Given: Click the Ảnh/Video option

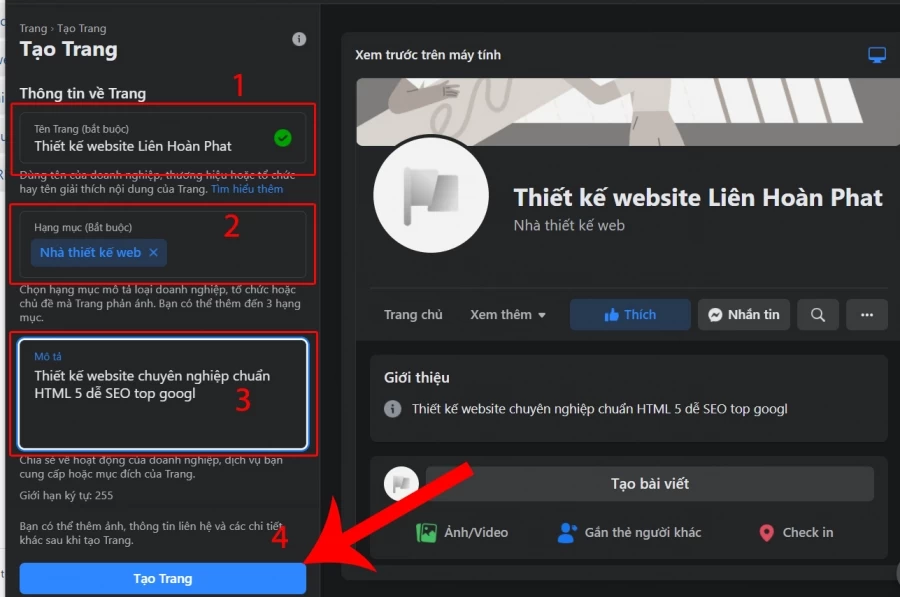Looking at the screenshot, I should click(462, 533).
